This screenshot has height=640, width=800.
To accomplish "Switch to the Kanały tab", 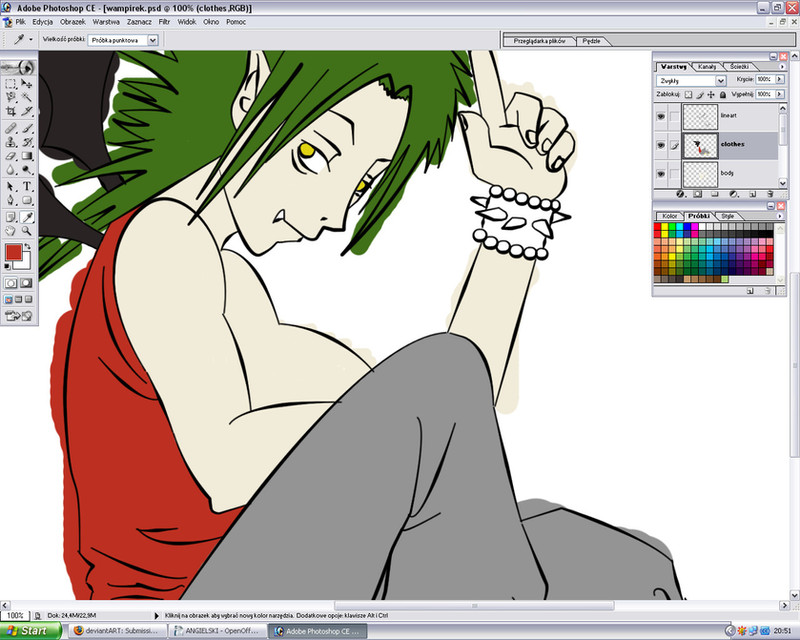I will (707, 67).
